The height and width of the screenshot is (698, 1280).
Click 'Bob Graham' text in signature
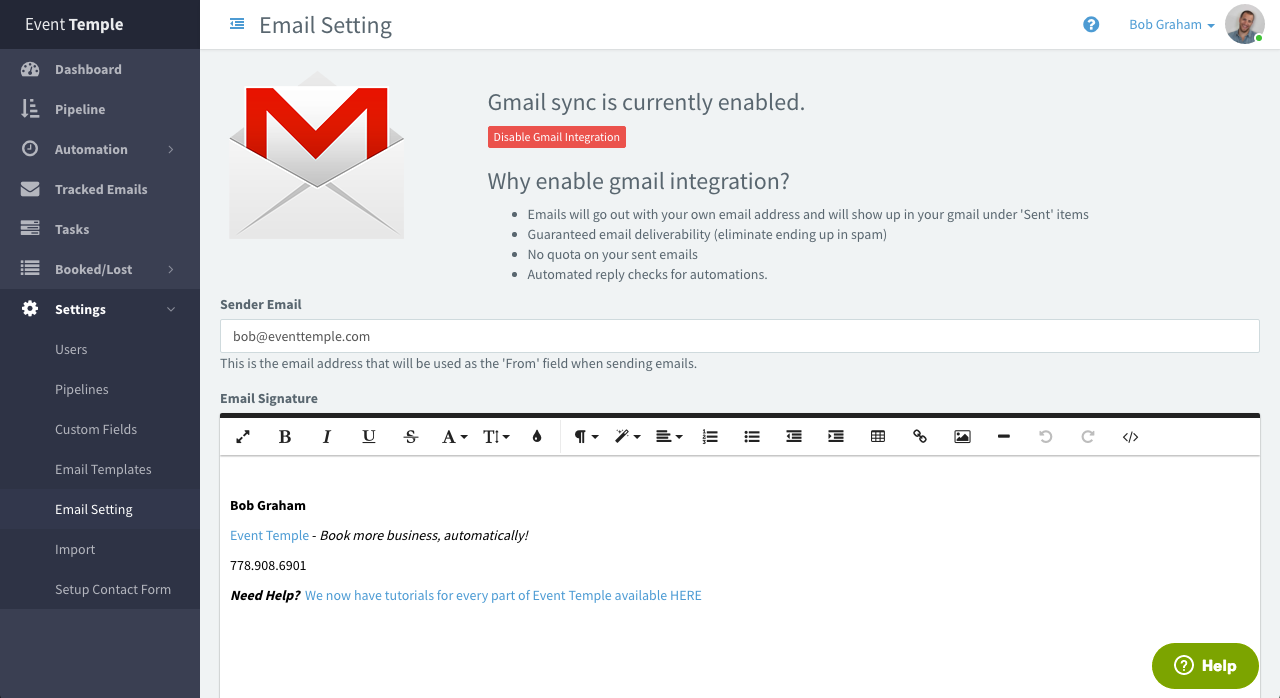tap(268, 505)
